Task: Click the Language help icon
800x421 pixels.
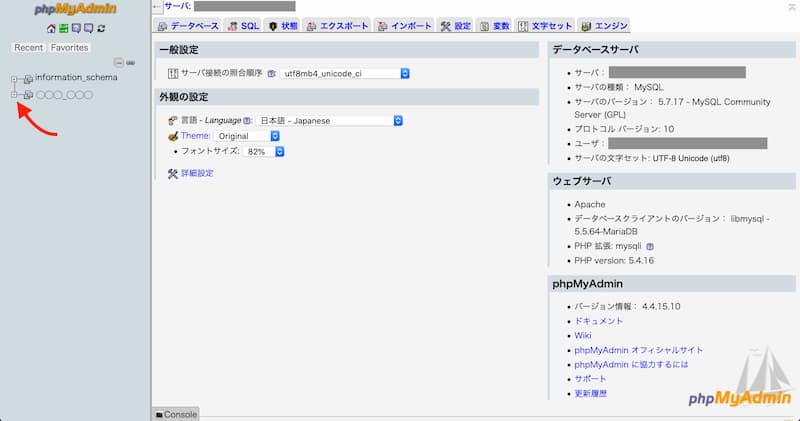Action: 247,121
